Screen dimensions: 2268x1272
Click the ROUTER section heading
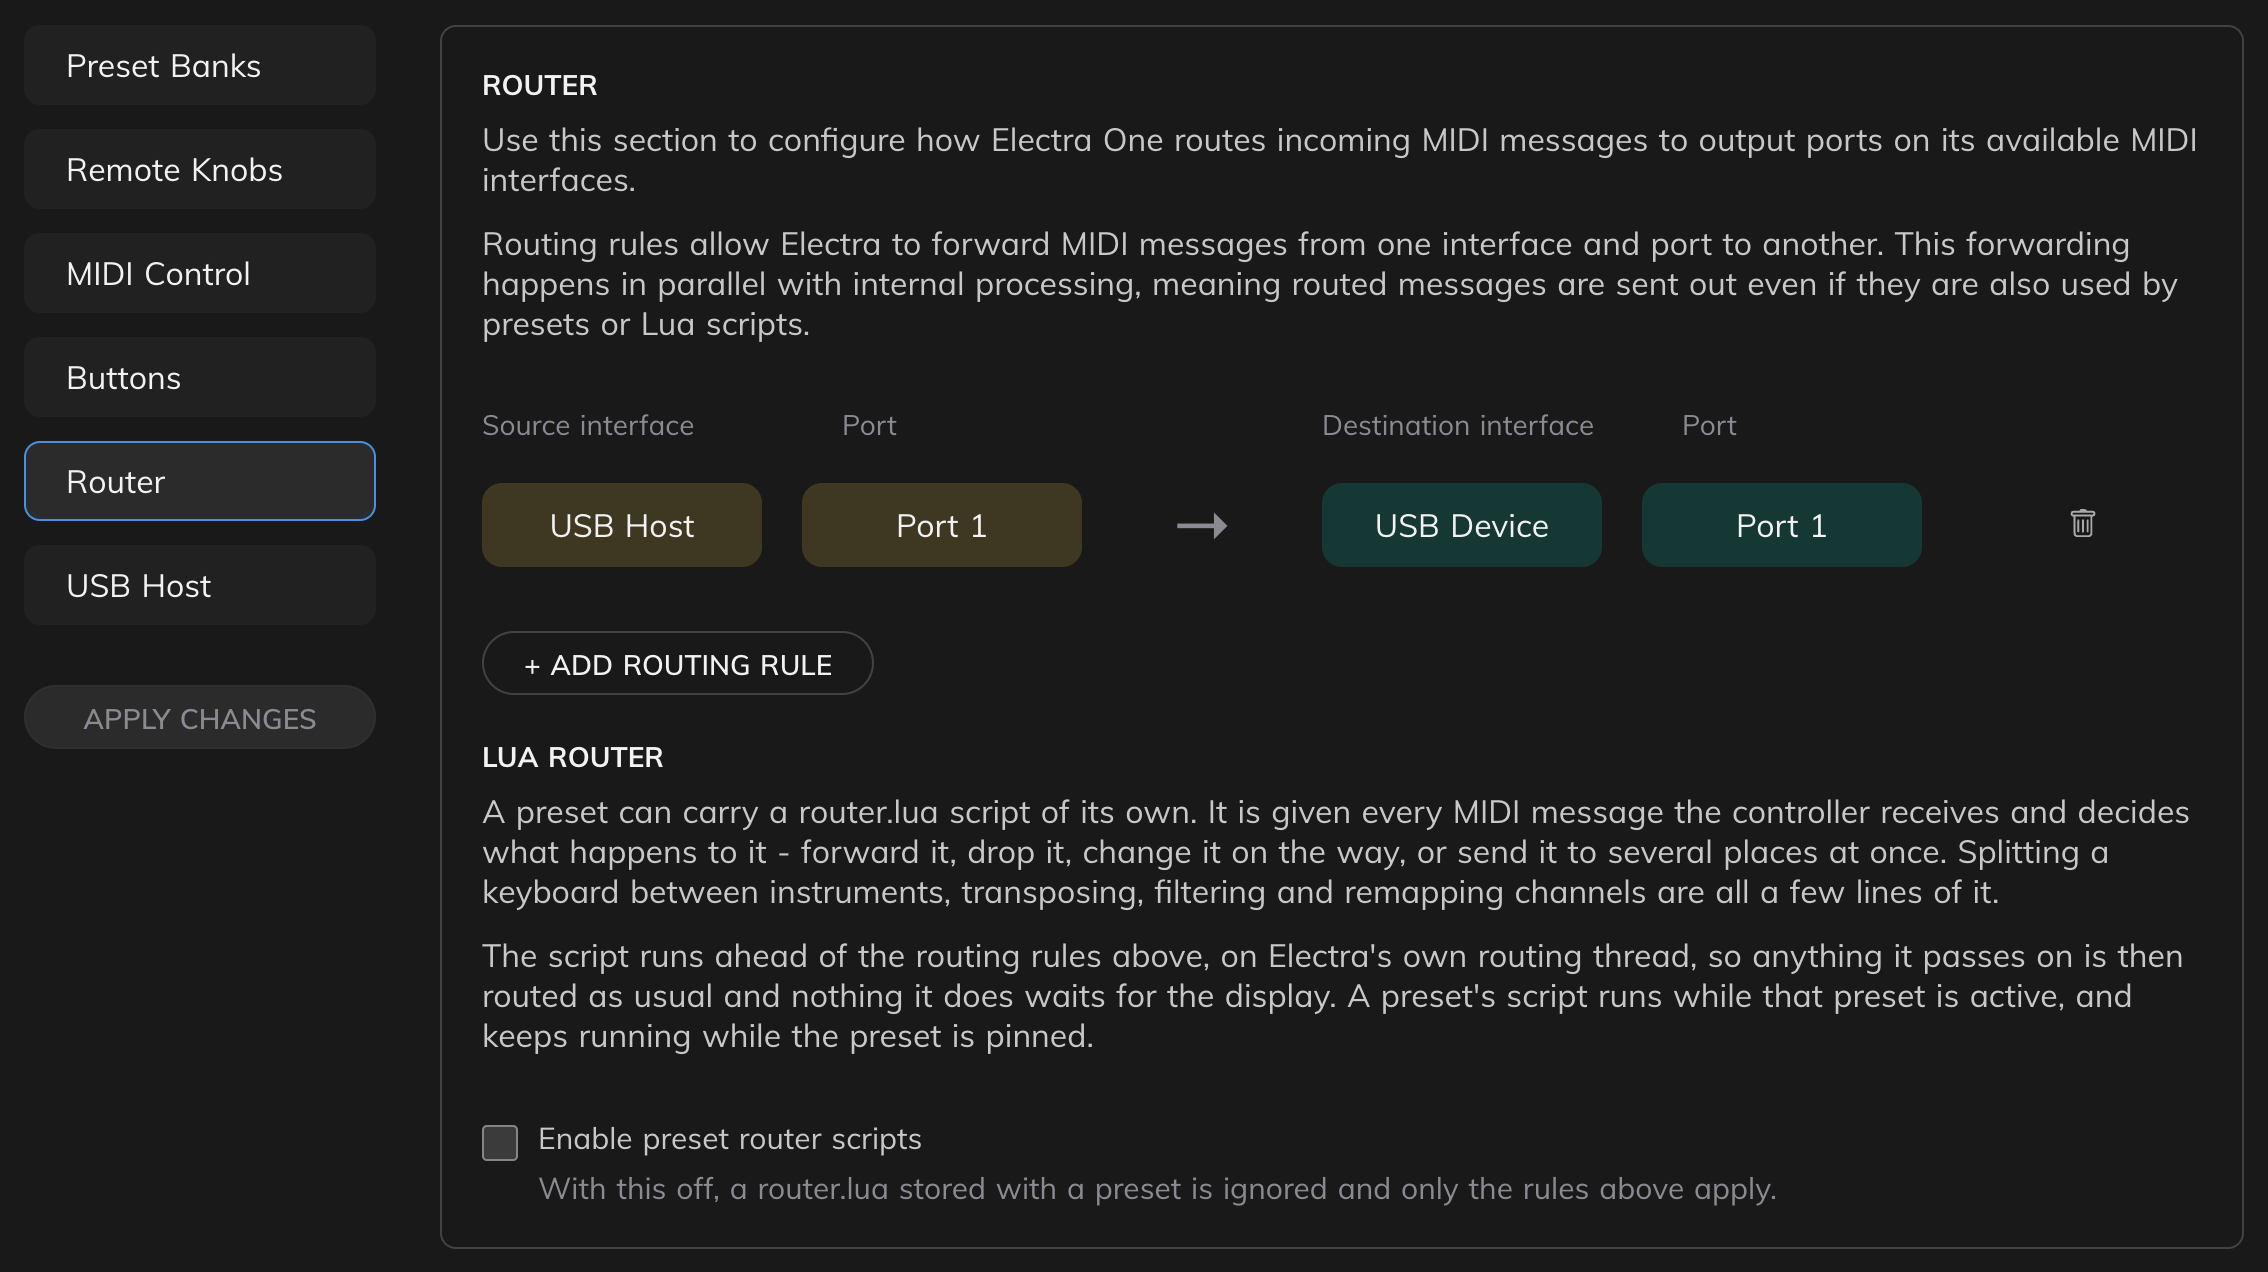[x=540, y=85]
